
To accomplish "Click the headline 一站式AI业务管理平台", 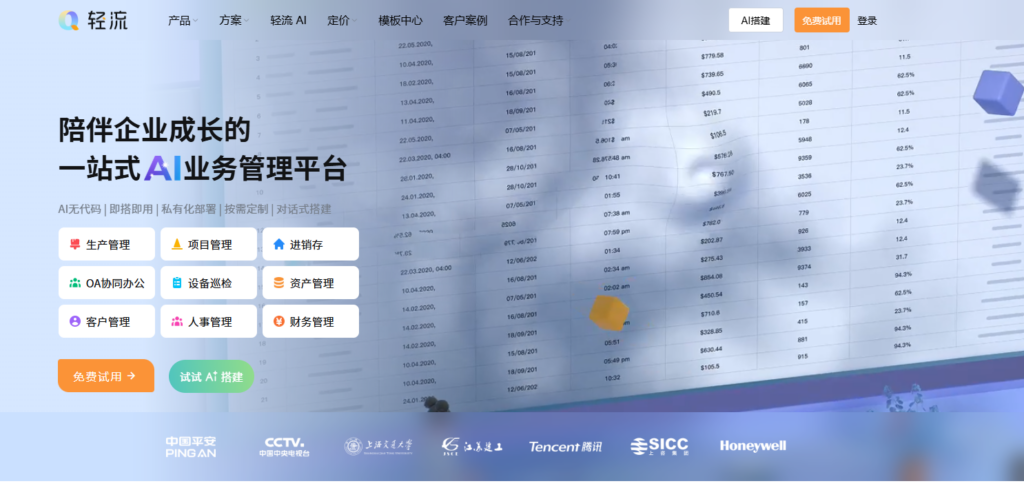I will click(x=202, y=168).
